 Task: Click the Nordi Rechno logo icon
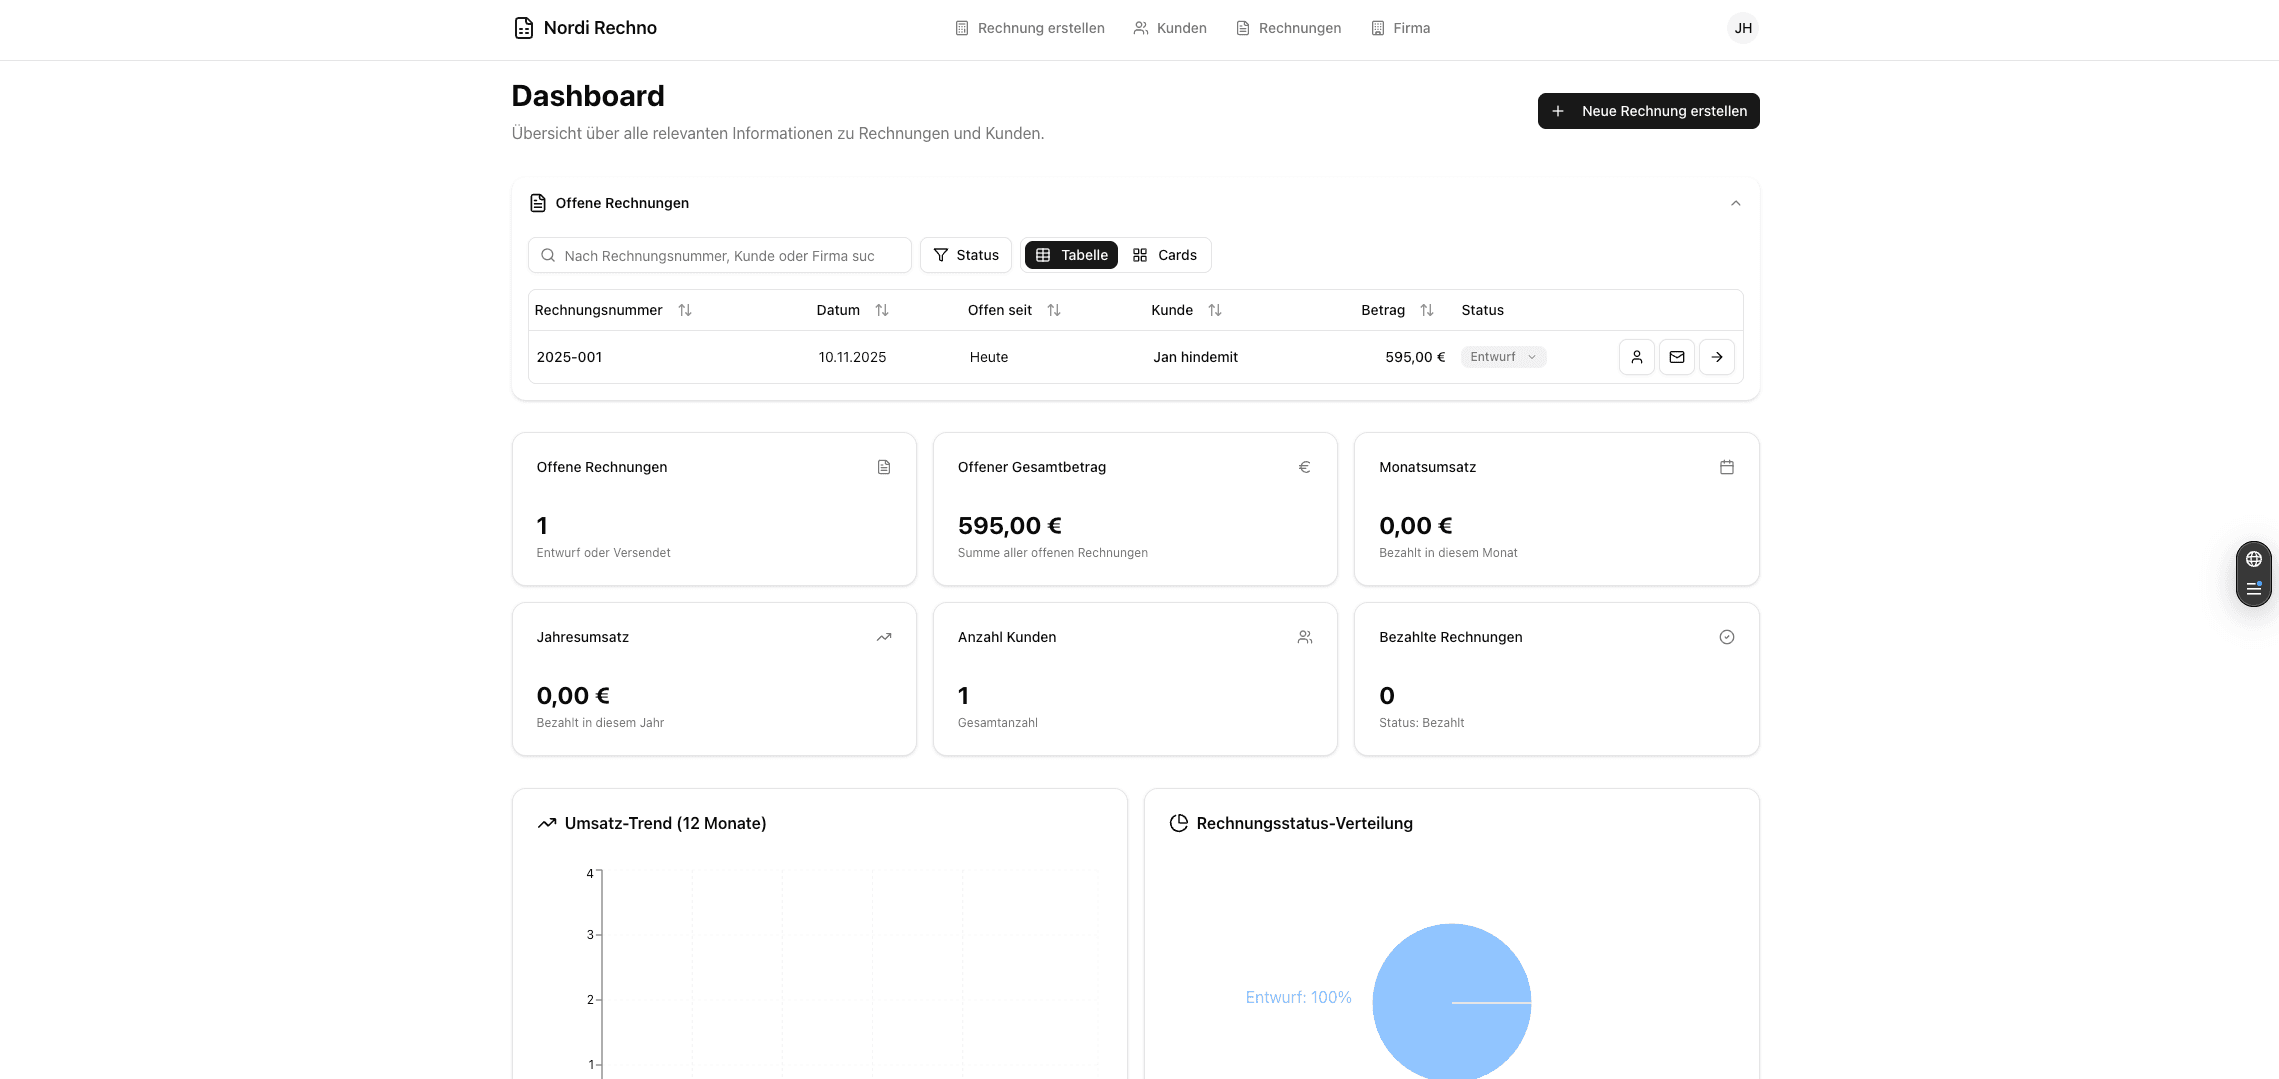[523, 28]
